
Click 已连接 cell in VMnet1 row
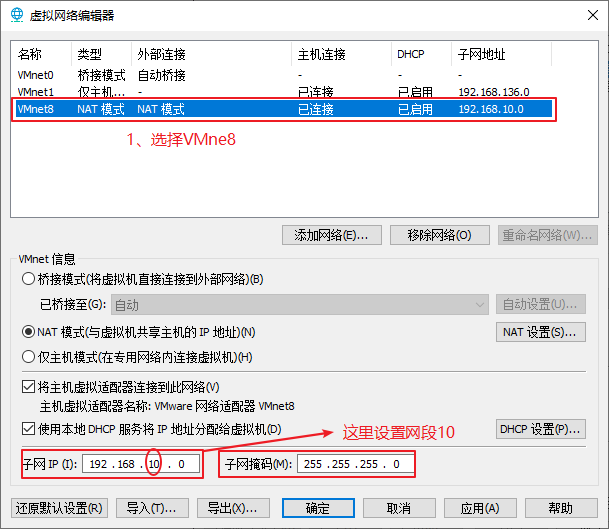click(316, 92)
